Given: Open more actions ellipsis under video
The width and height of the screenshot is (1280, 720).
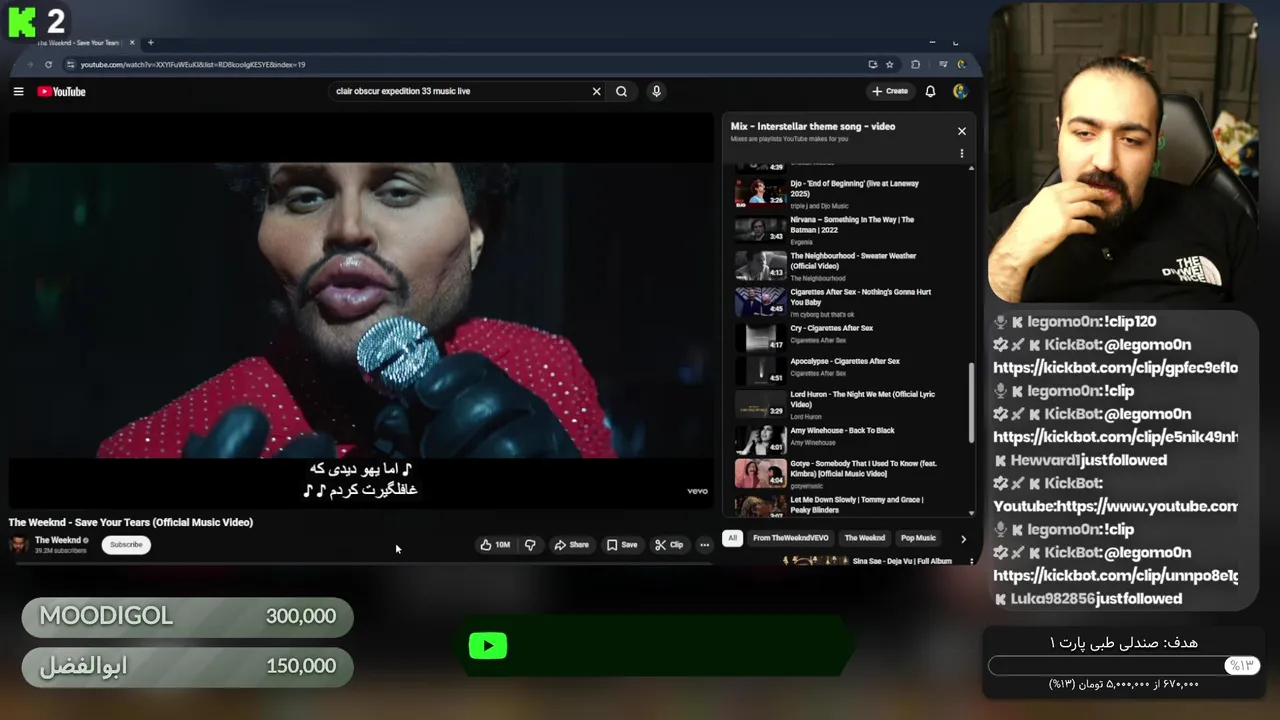Looking at the screenshot, I should 705,545.
